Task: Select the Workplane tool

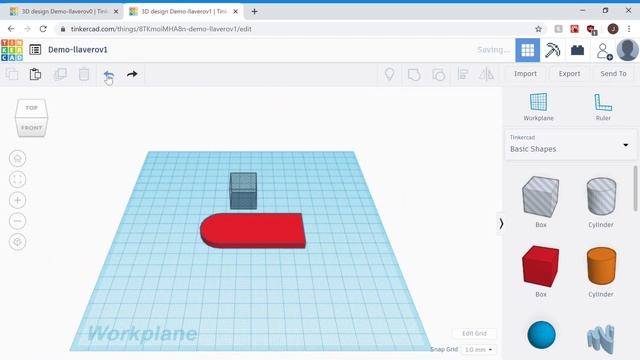Action: (x=538, y=107)
